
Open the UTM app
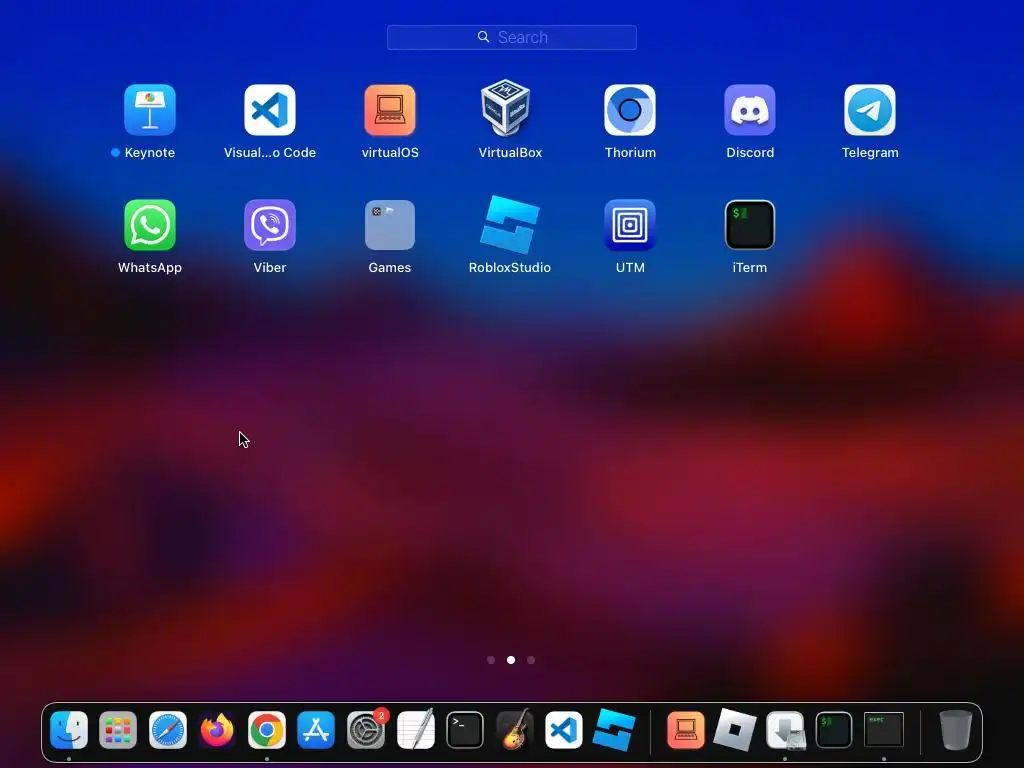pyautogui.click(x=630, y=225)
